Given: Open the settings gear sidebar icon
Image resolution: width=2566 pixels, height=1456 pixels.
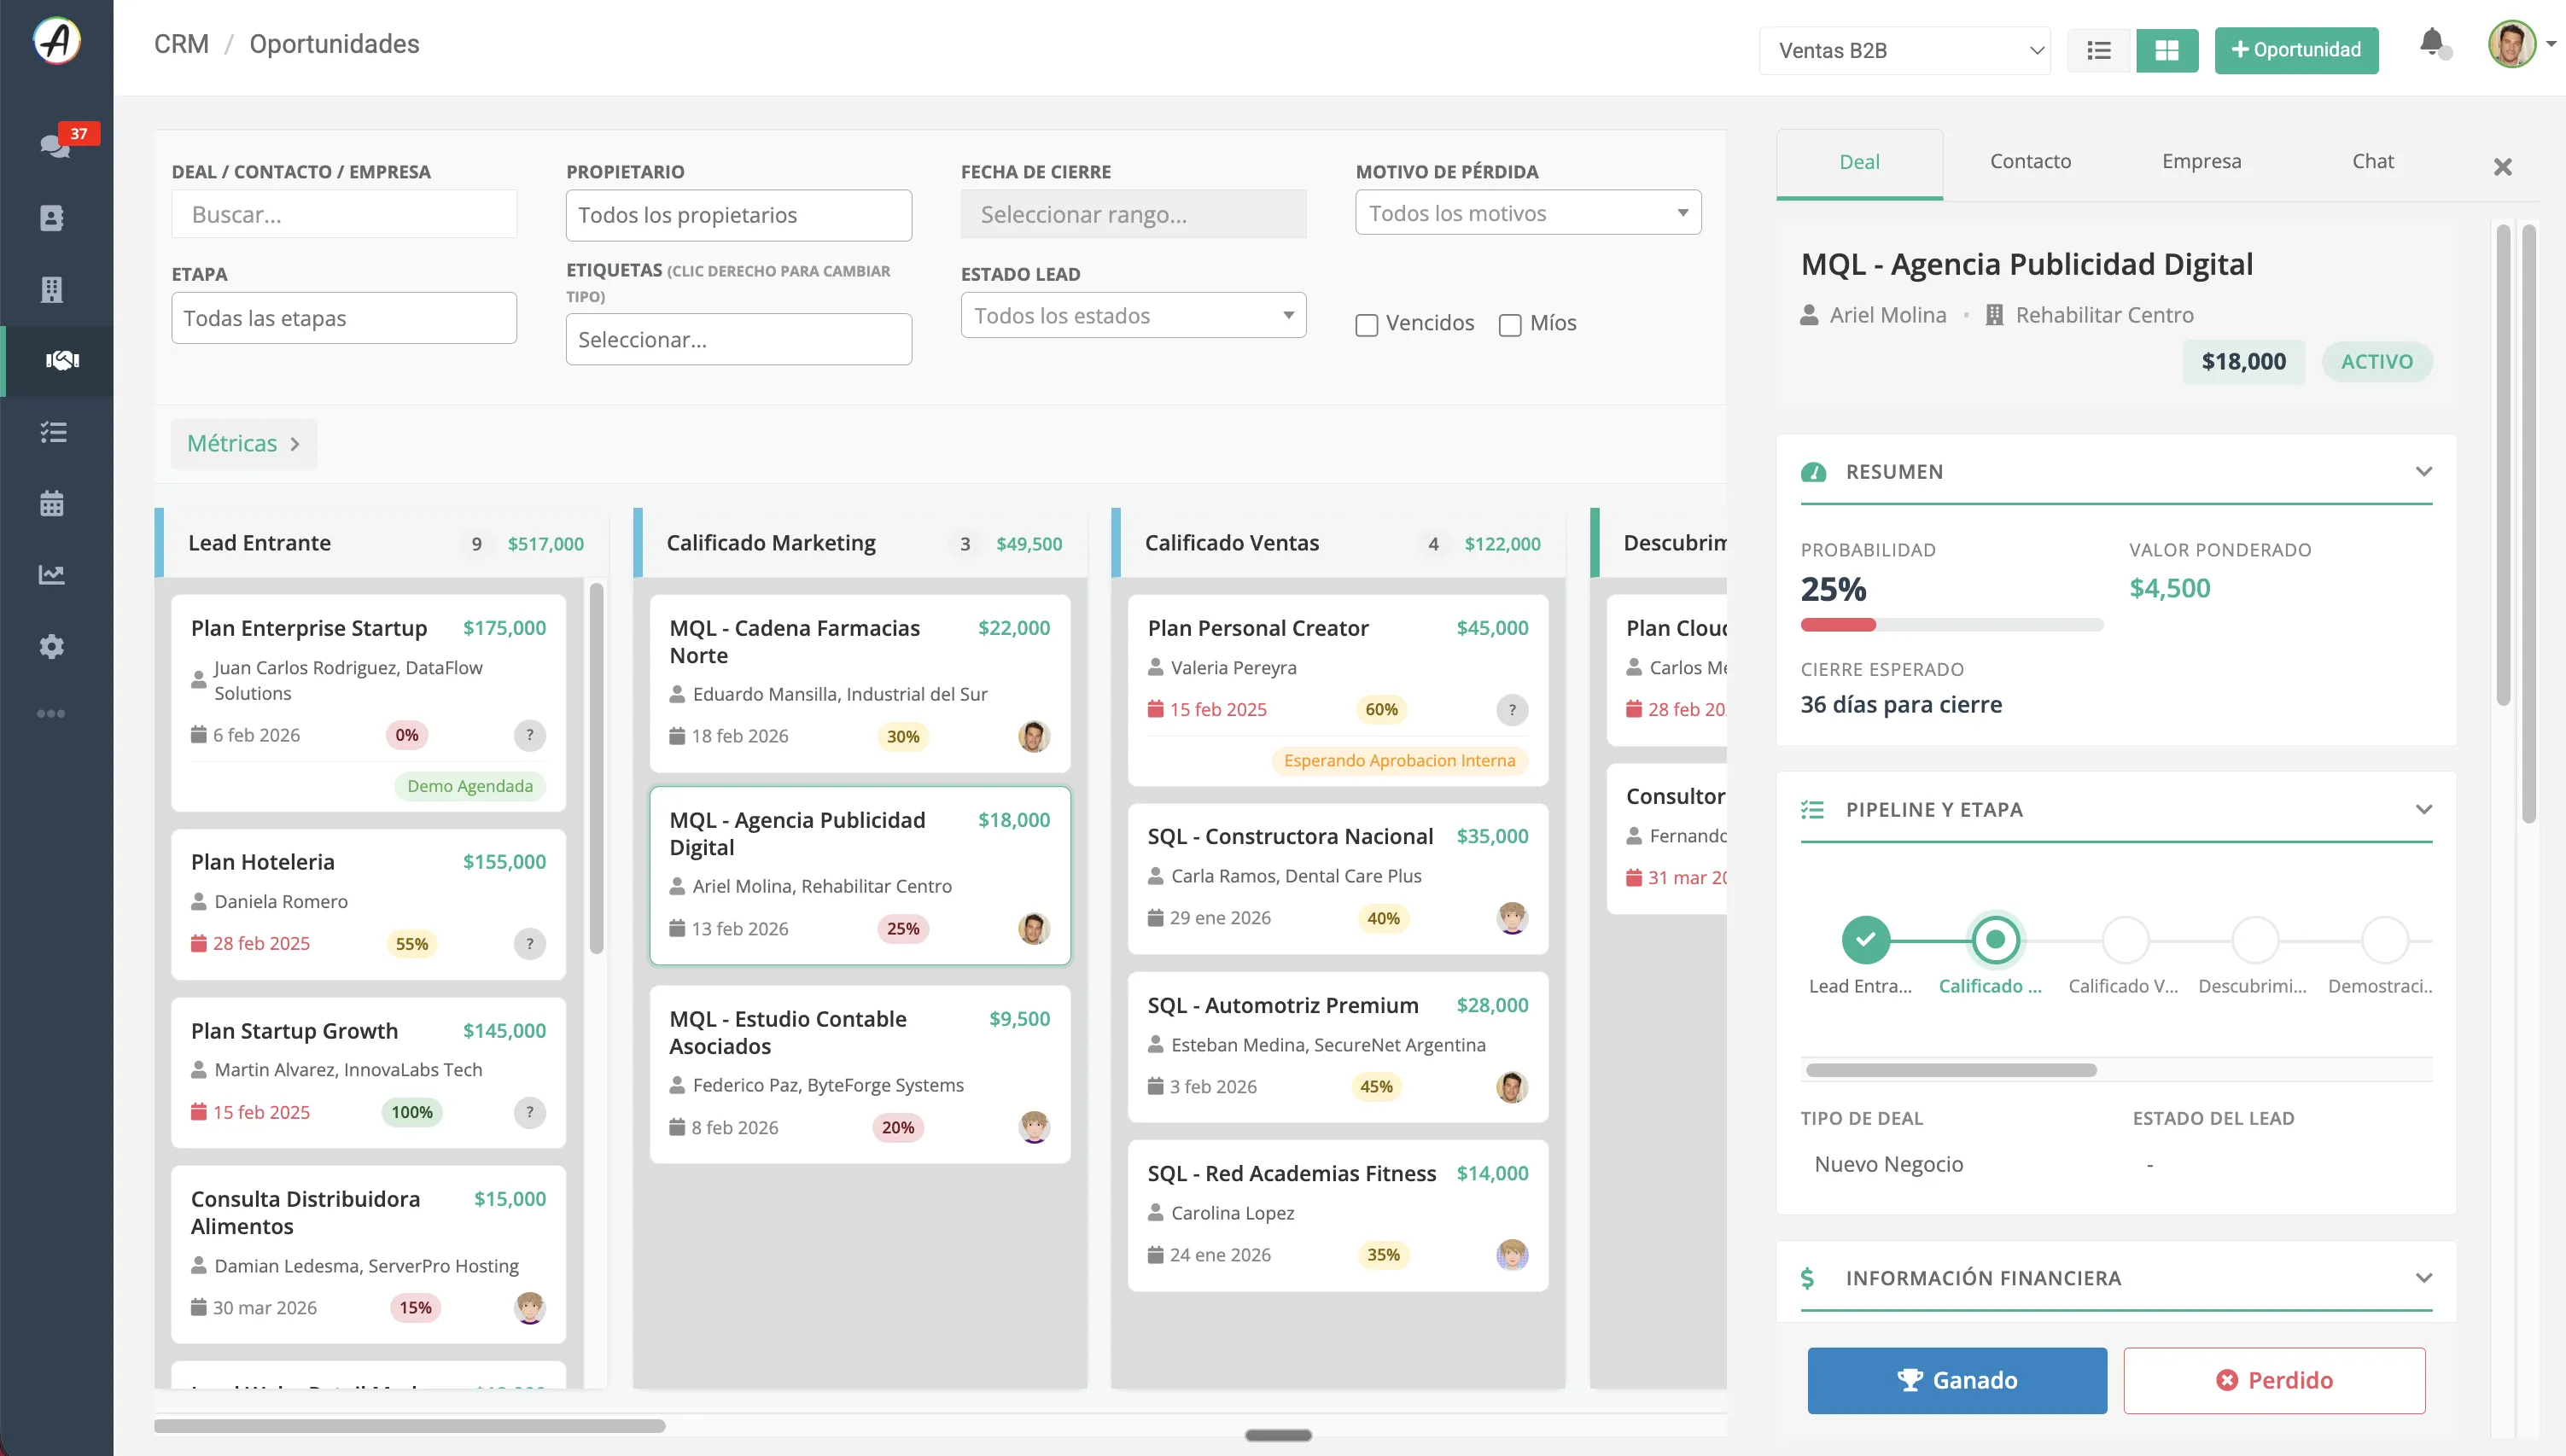Looking at the screenshot, I should (x=52, y=646).
